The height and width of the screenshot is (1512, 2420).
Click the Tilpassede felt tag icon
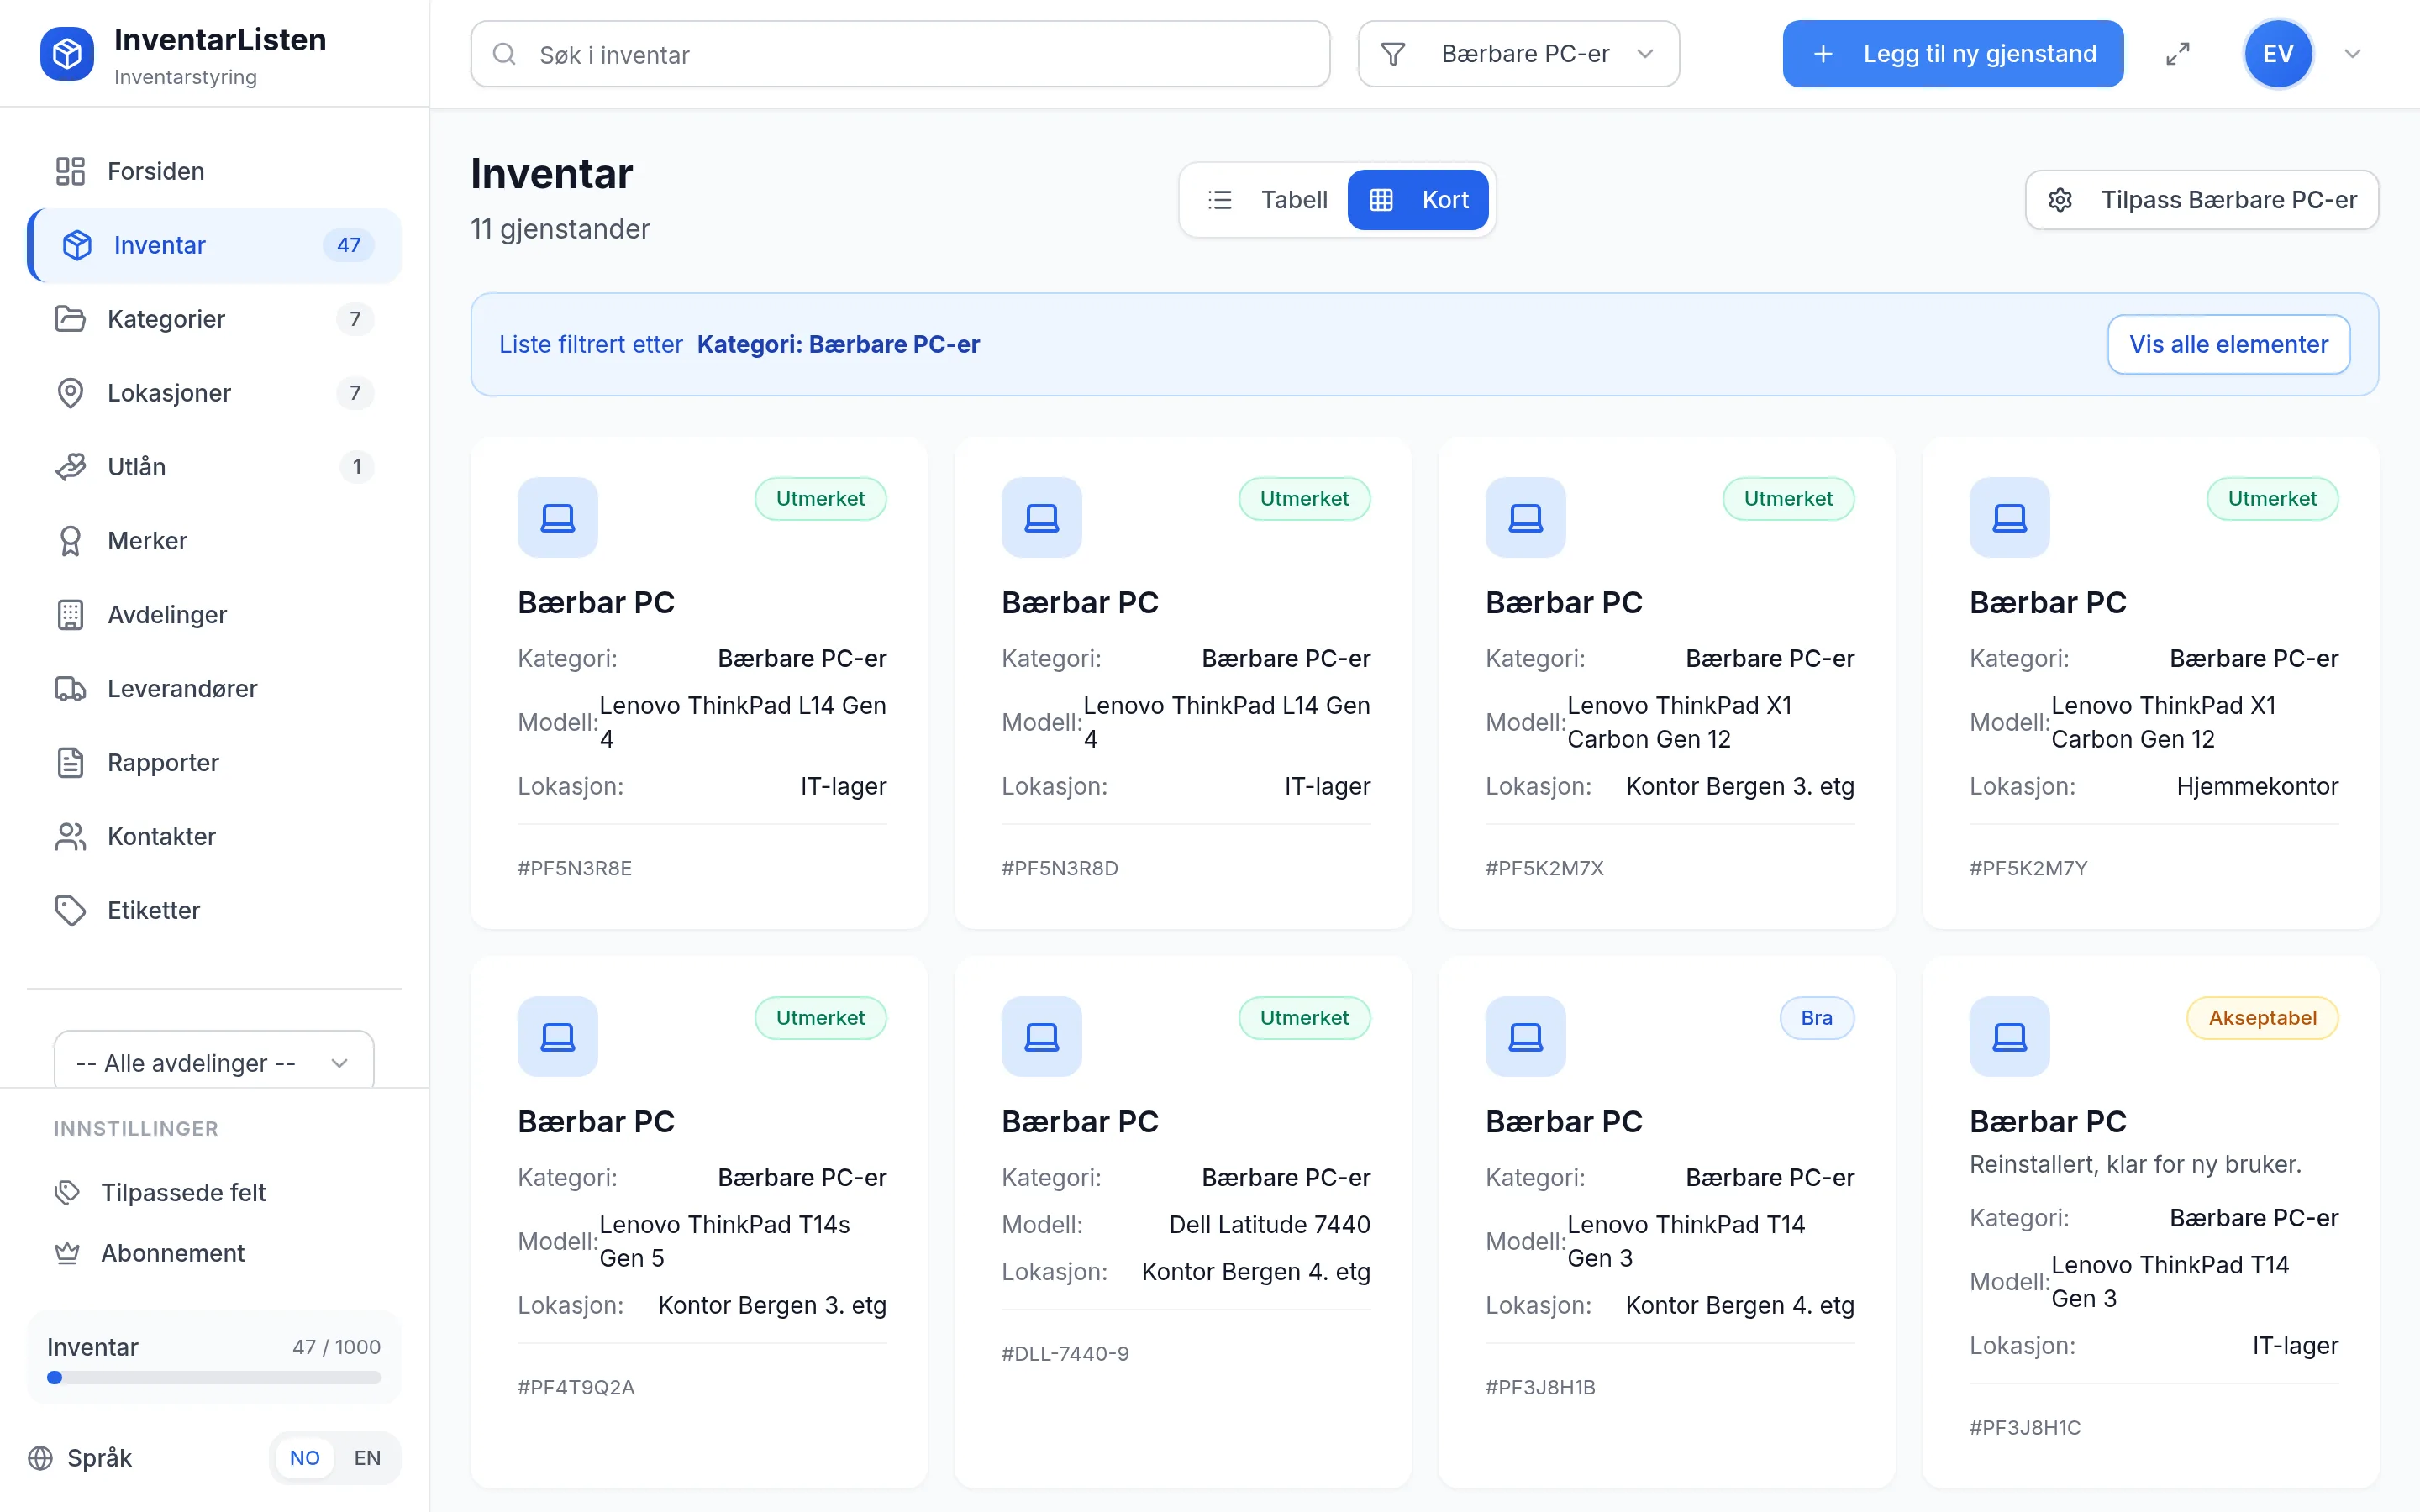point(67,1192)
